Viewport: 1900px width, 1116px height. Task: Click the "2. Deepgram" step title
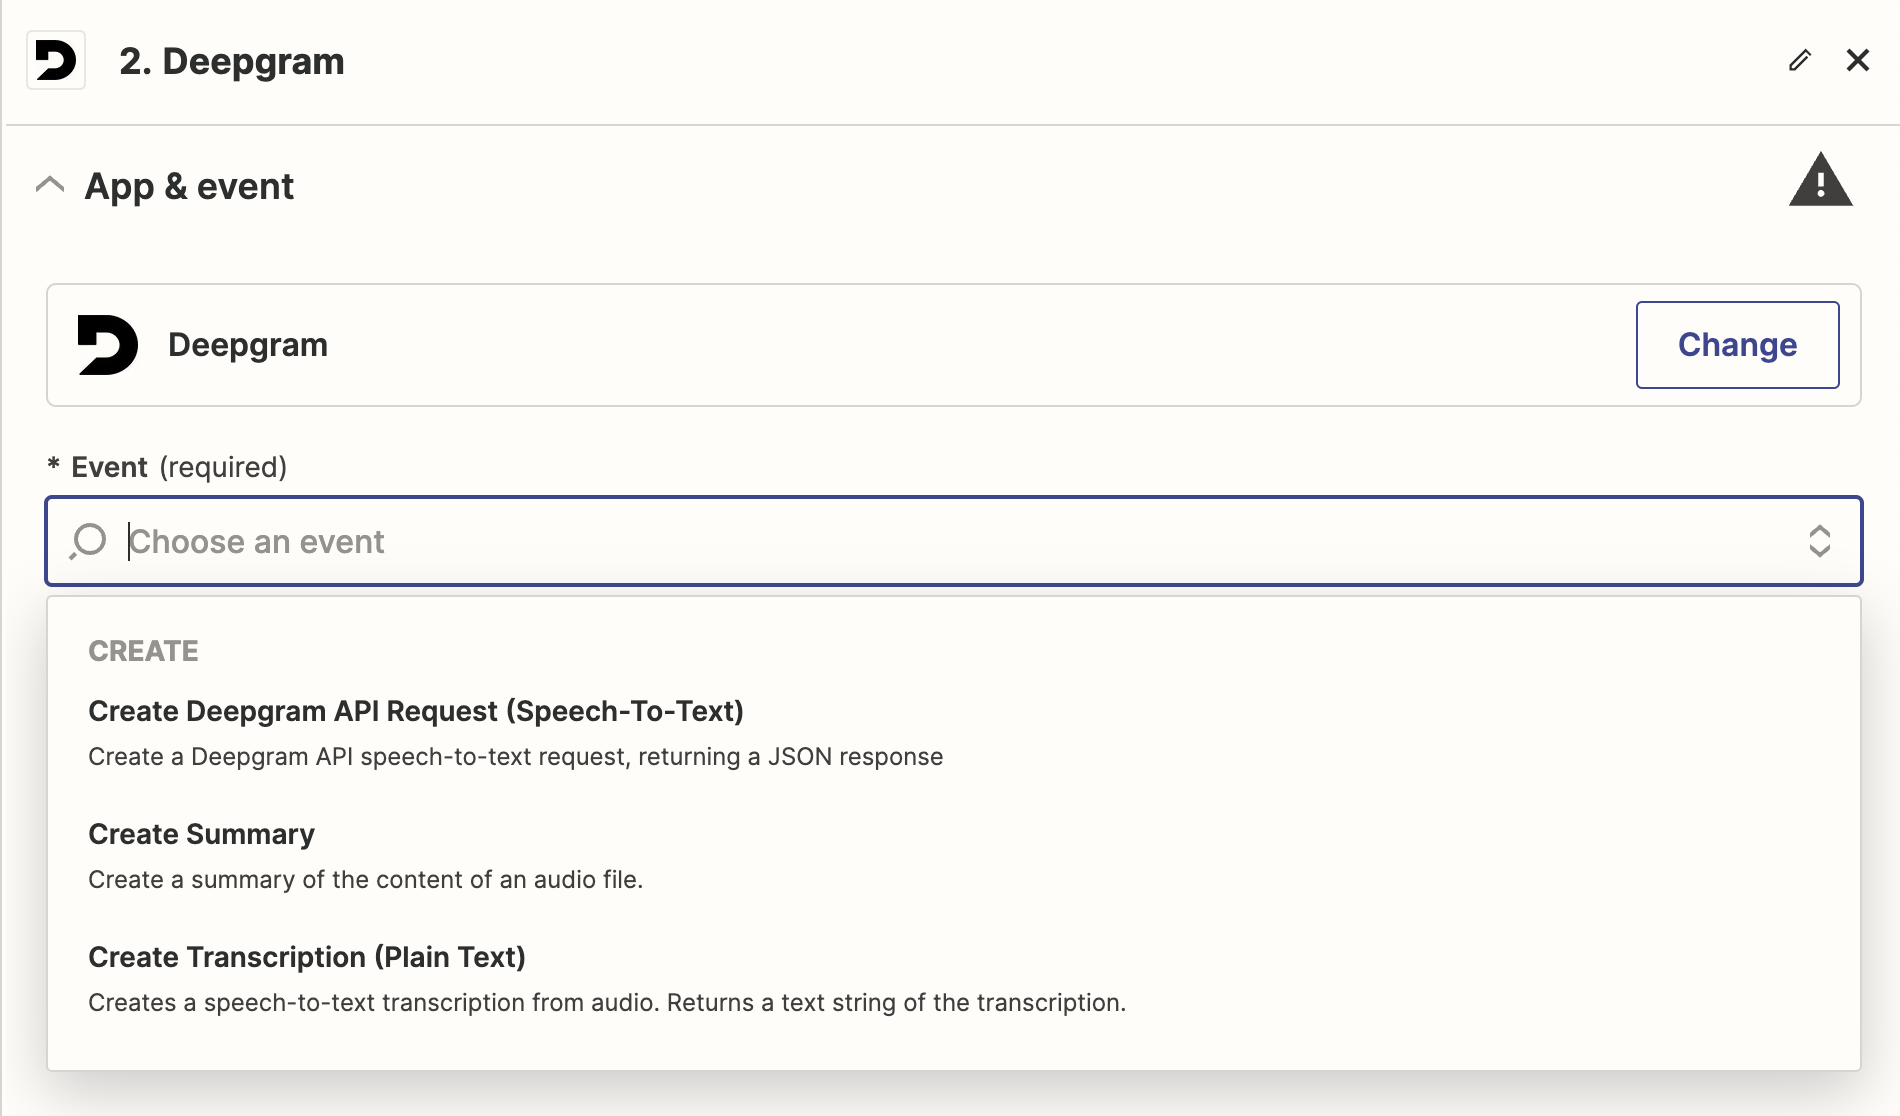point(232,61)
